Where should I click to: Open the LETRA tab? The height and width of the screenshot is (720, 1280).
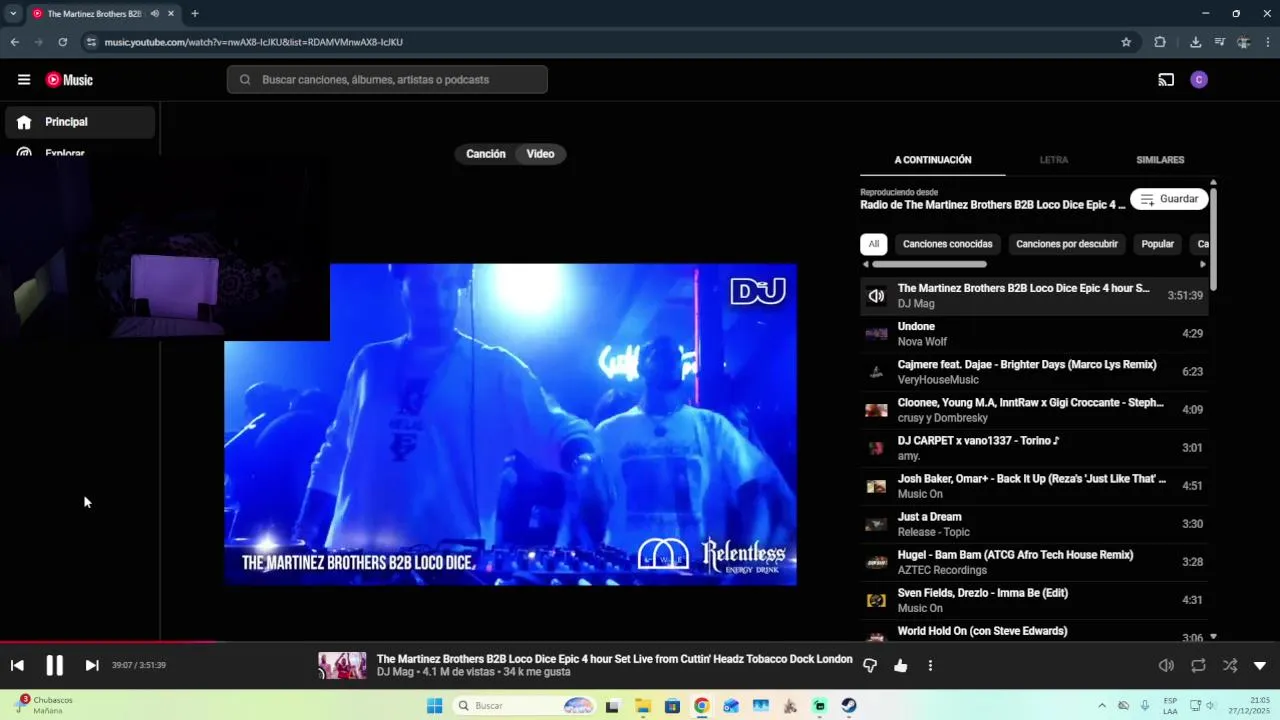[1054, 160]
